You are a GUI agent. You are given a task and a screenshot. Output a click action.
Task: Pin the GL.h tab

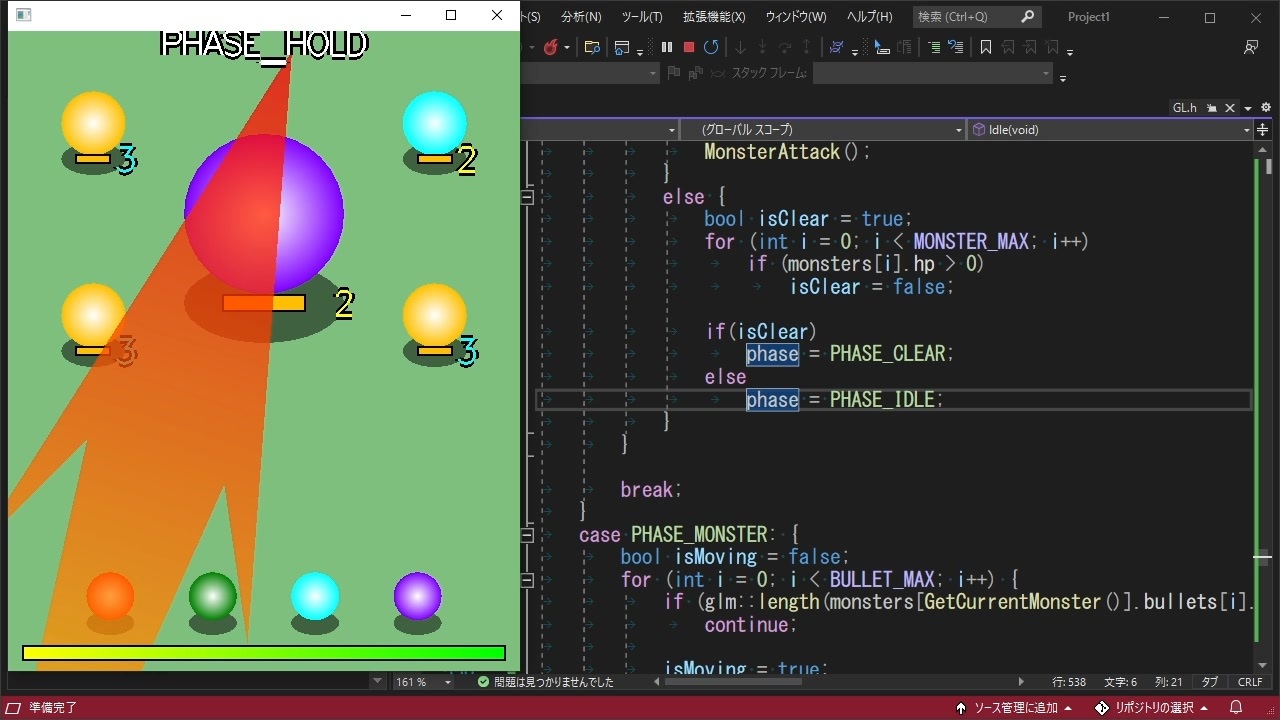pos(1211,108)
